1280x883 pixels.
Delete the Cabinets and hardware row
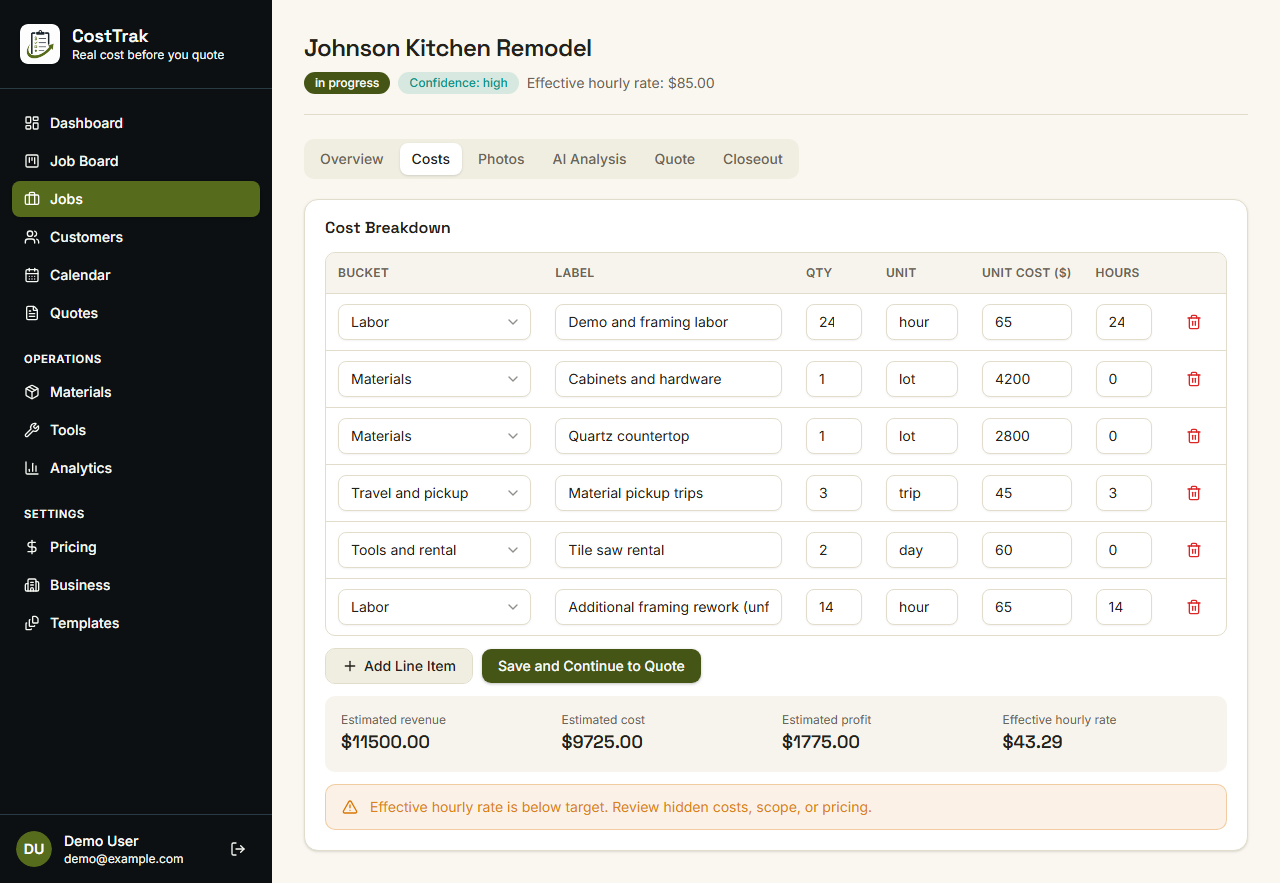coord(1193,379)
